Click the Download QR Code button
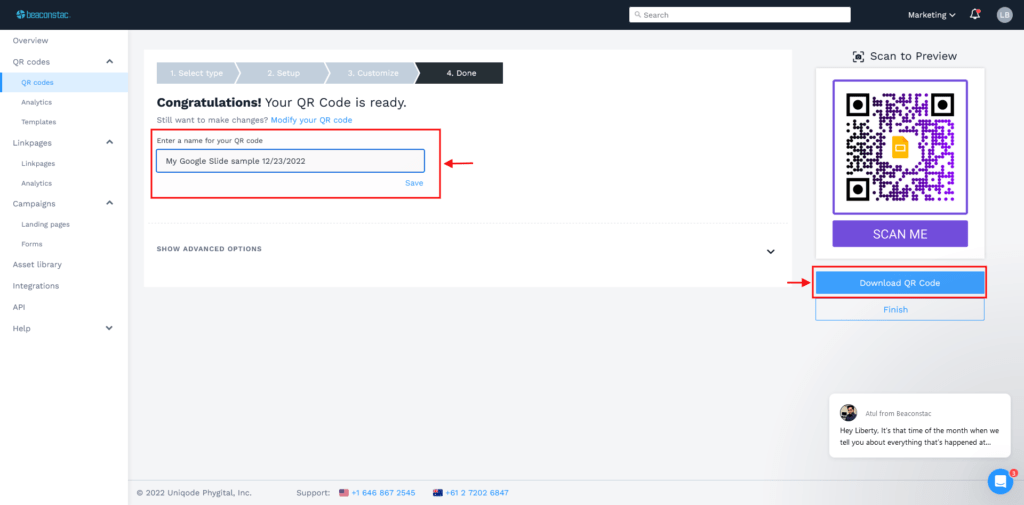Viewport: 1024px width, 505px height. (x=899, y=283)
